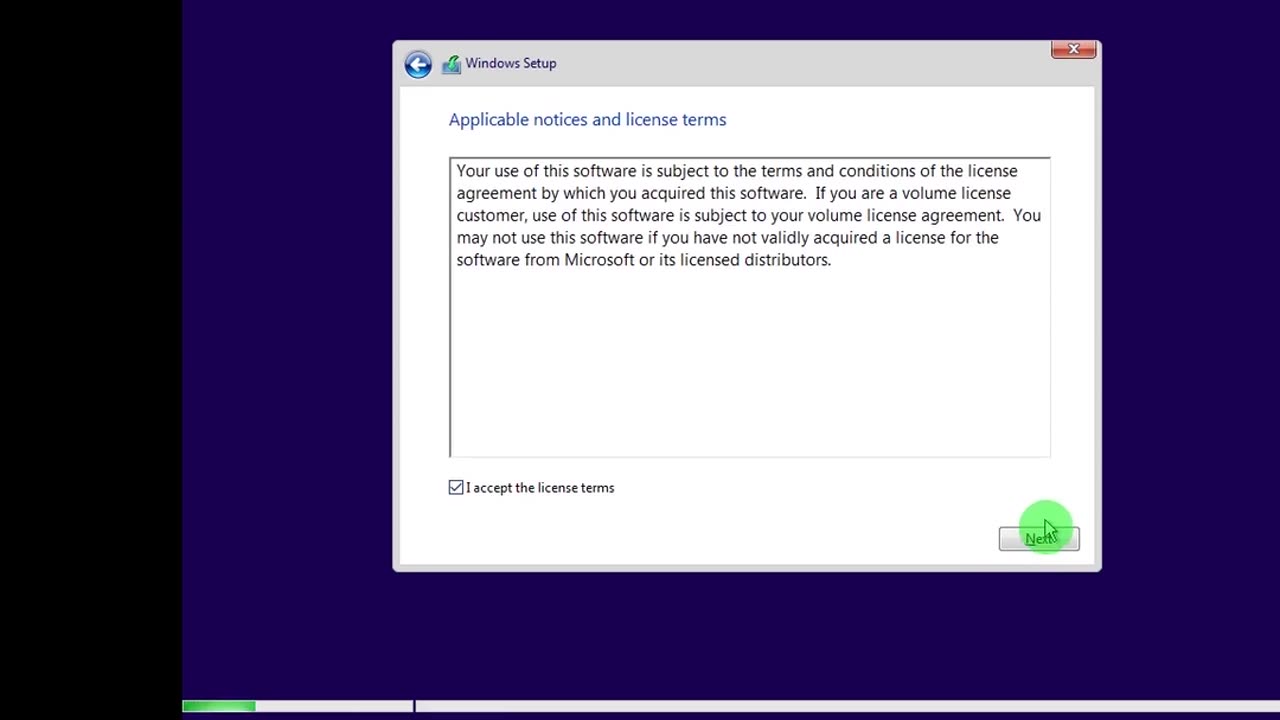1280x720 pixels.
Task: Click the green setup progress bar
Action: point(219,706)
